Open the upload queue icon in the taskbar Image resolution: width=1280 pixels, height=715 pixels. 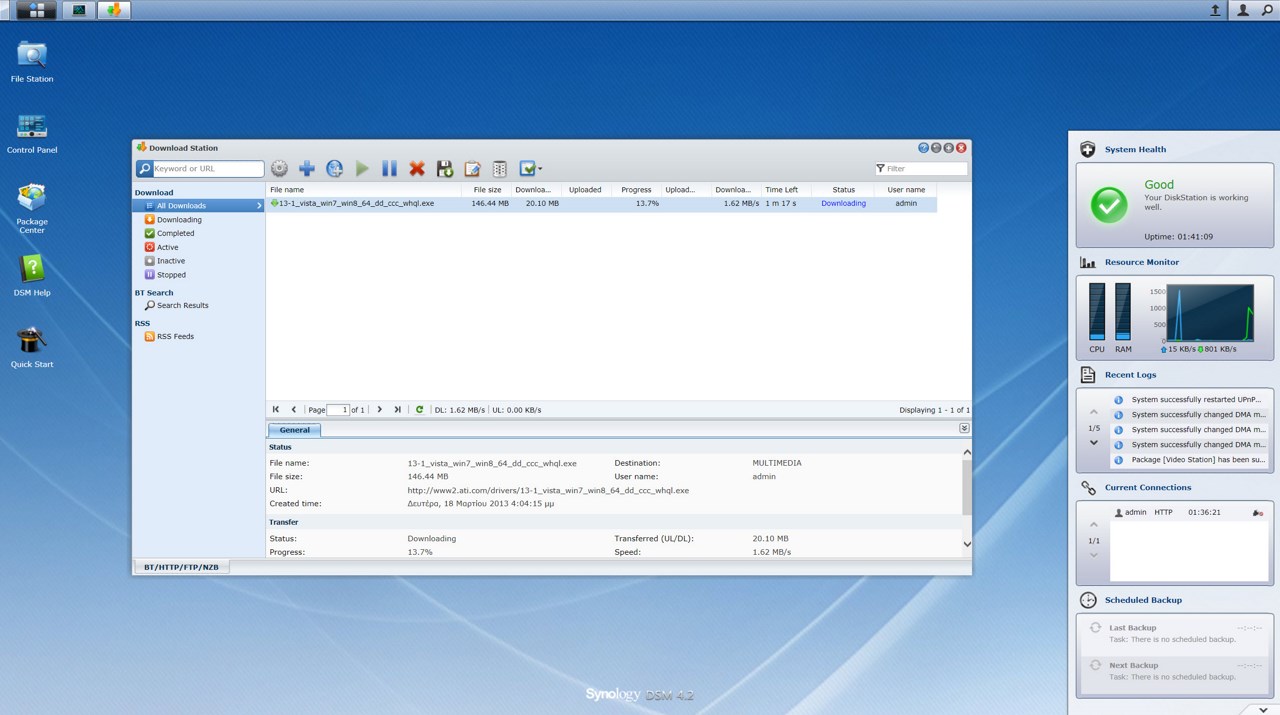[x=1215, y=10]
